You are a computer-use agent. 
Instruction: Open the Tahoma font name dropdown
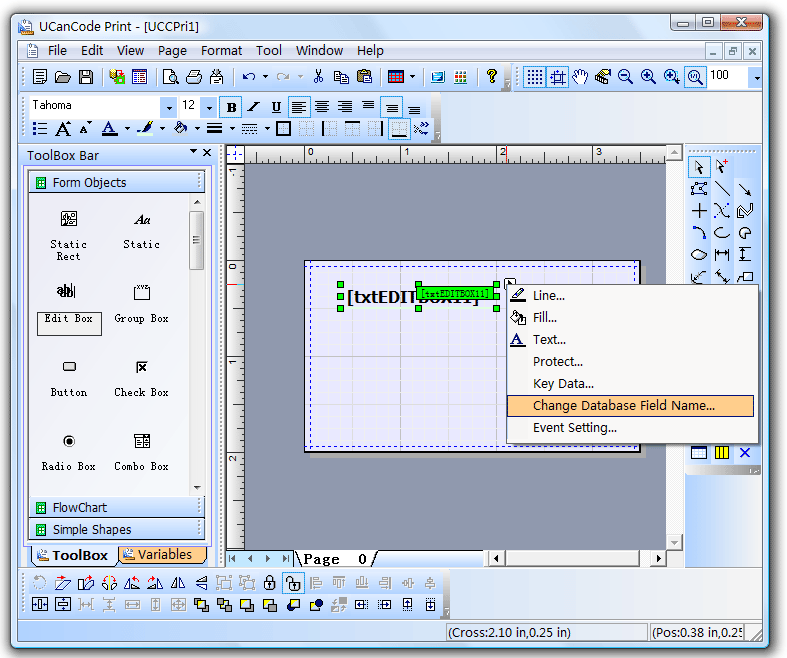[x=169, y=107]
